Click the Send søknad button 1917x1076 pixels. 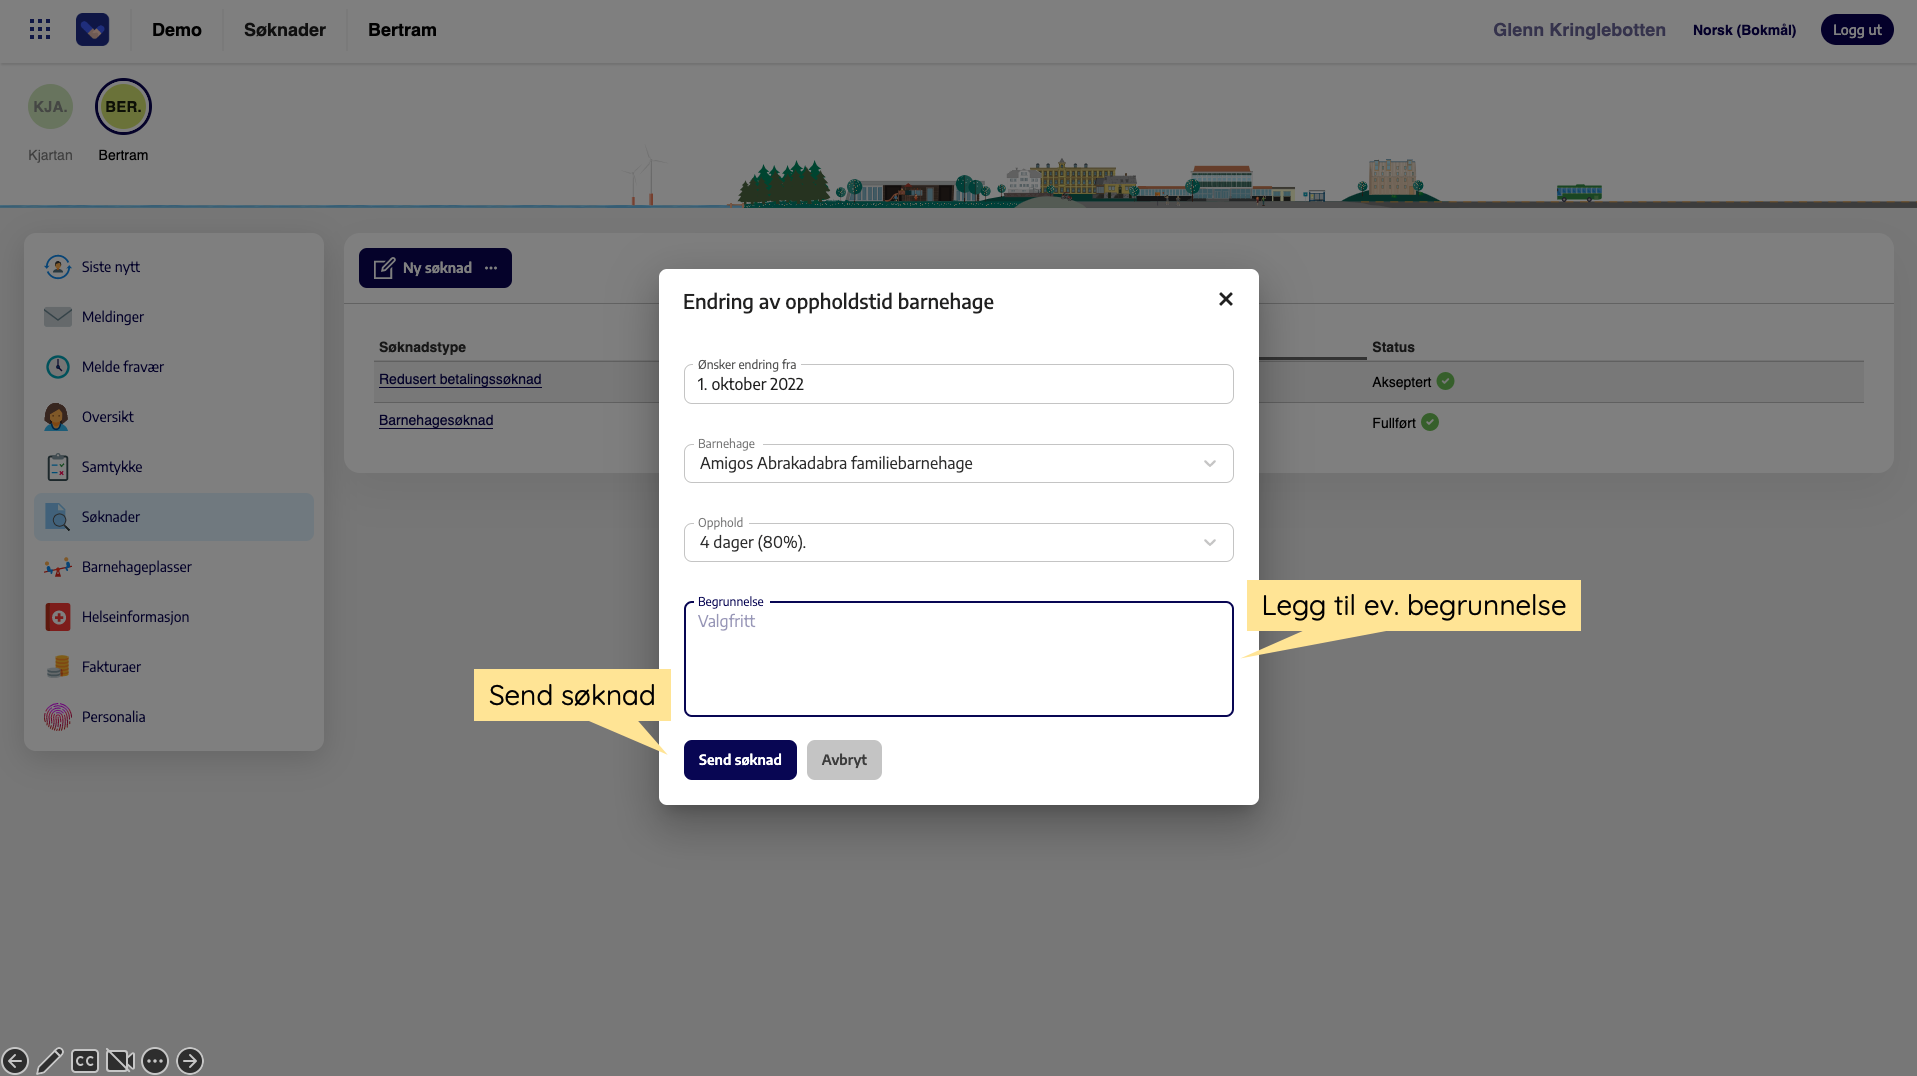[x=740, y=760]
